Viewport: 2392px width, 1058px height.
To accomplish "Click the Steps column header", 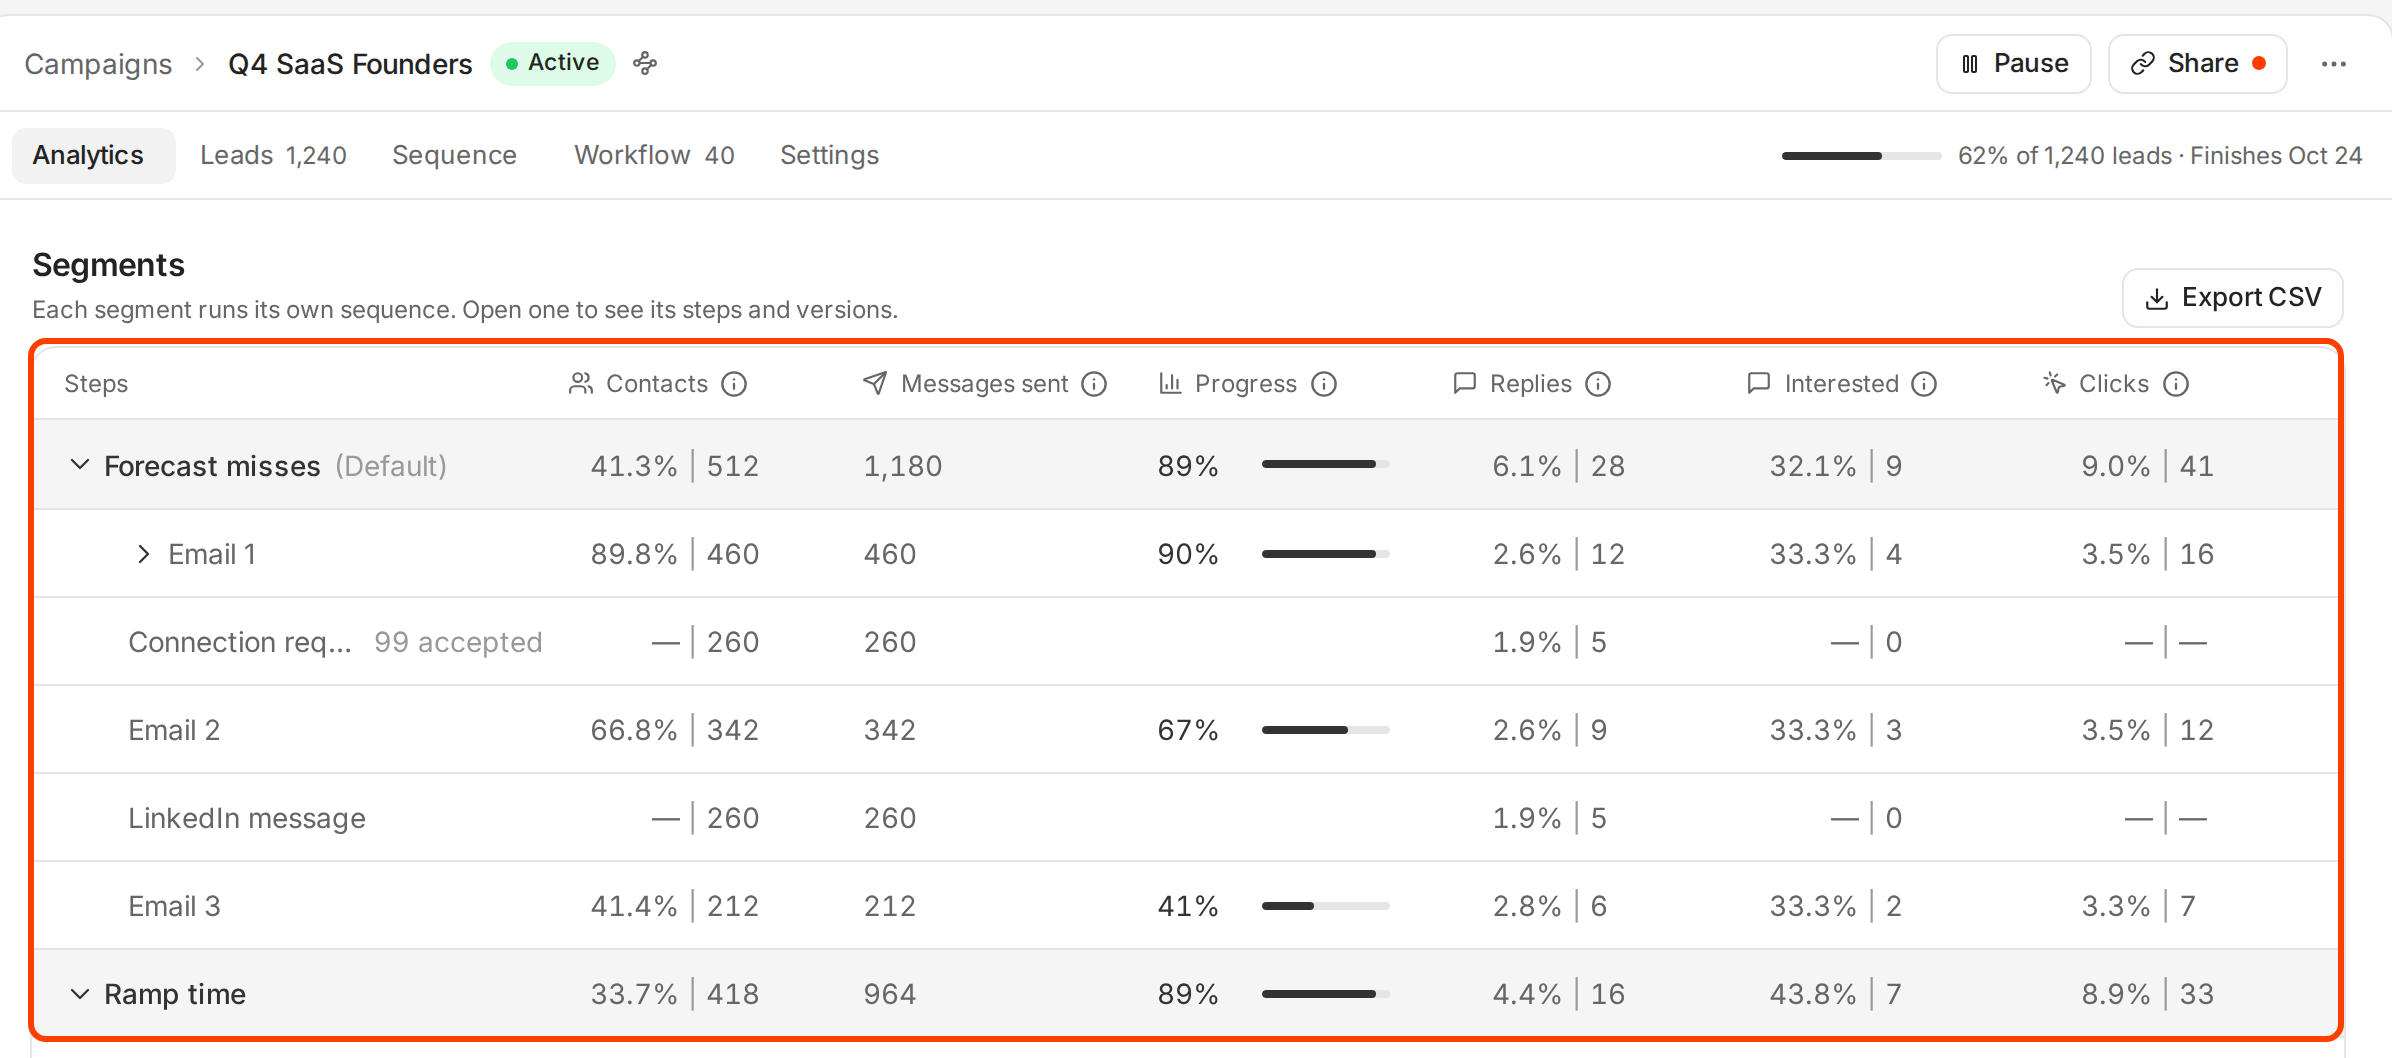I will click(96, 384).
